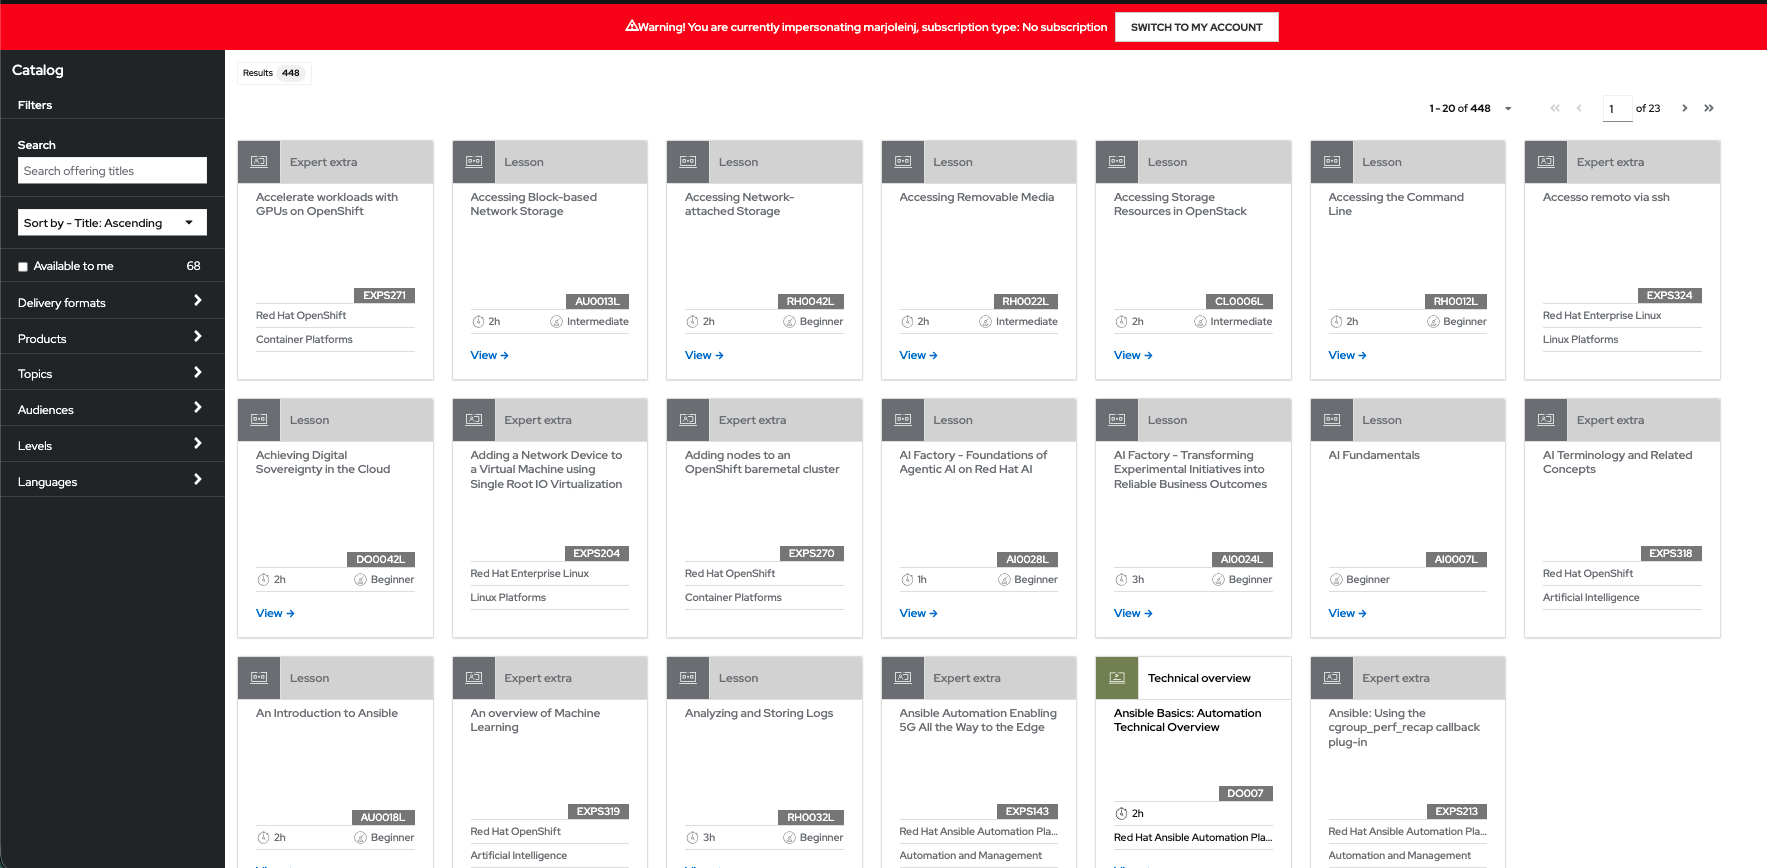
Task: Jump to the last results page
Action: click(x=1709, y=108)
